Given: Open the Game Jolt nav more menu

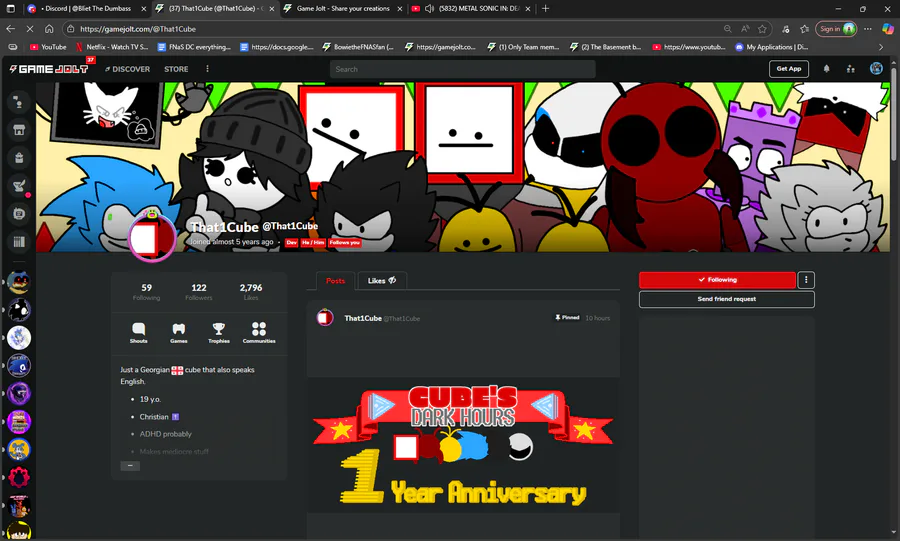Looking at the screenshot, I should point(207,69).
